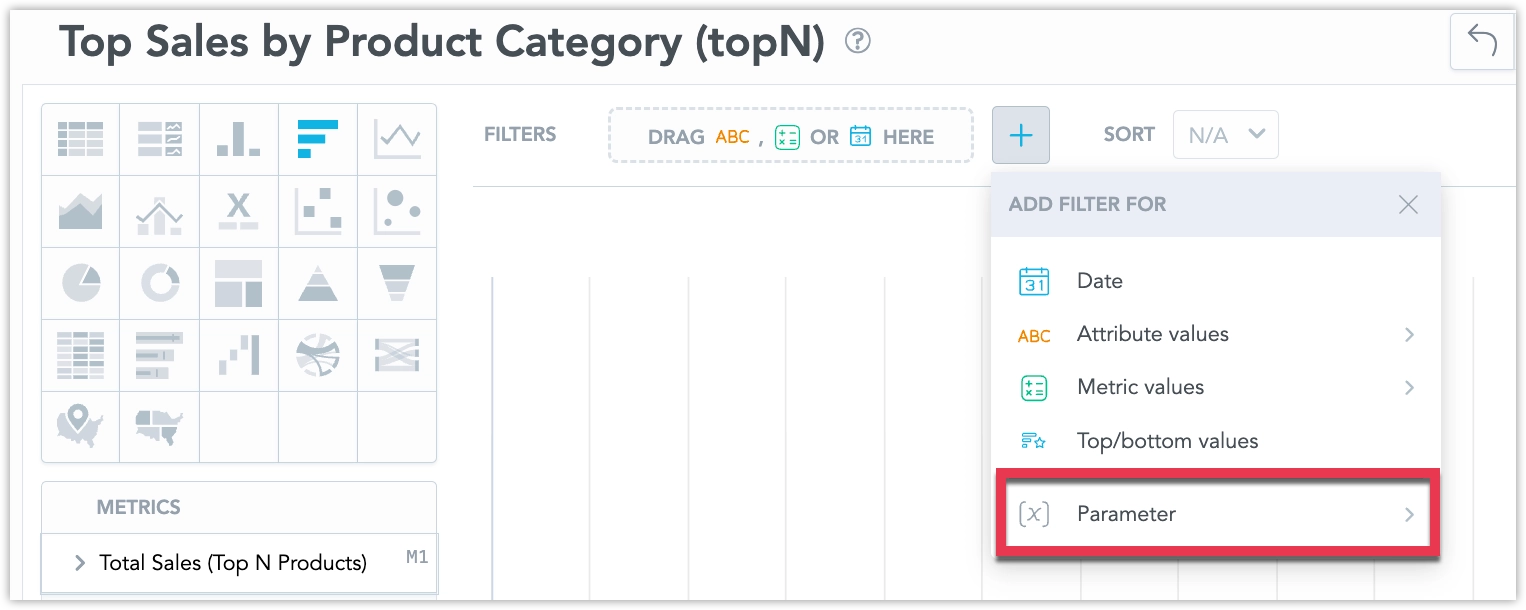Screen dimensions: 1526x610
Task: Pick the geo pushpin map visualization
Action: pos(80,427)
